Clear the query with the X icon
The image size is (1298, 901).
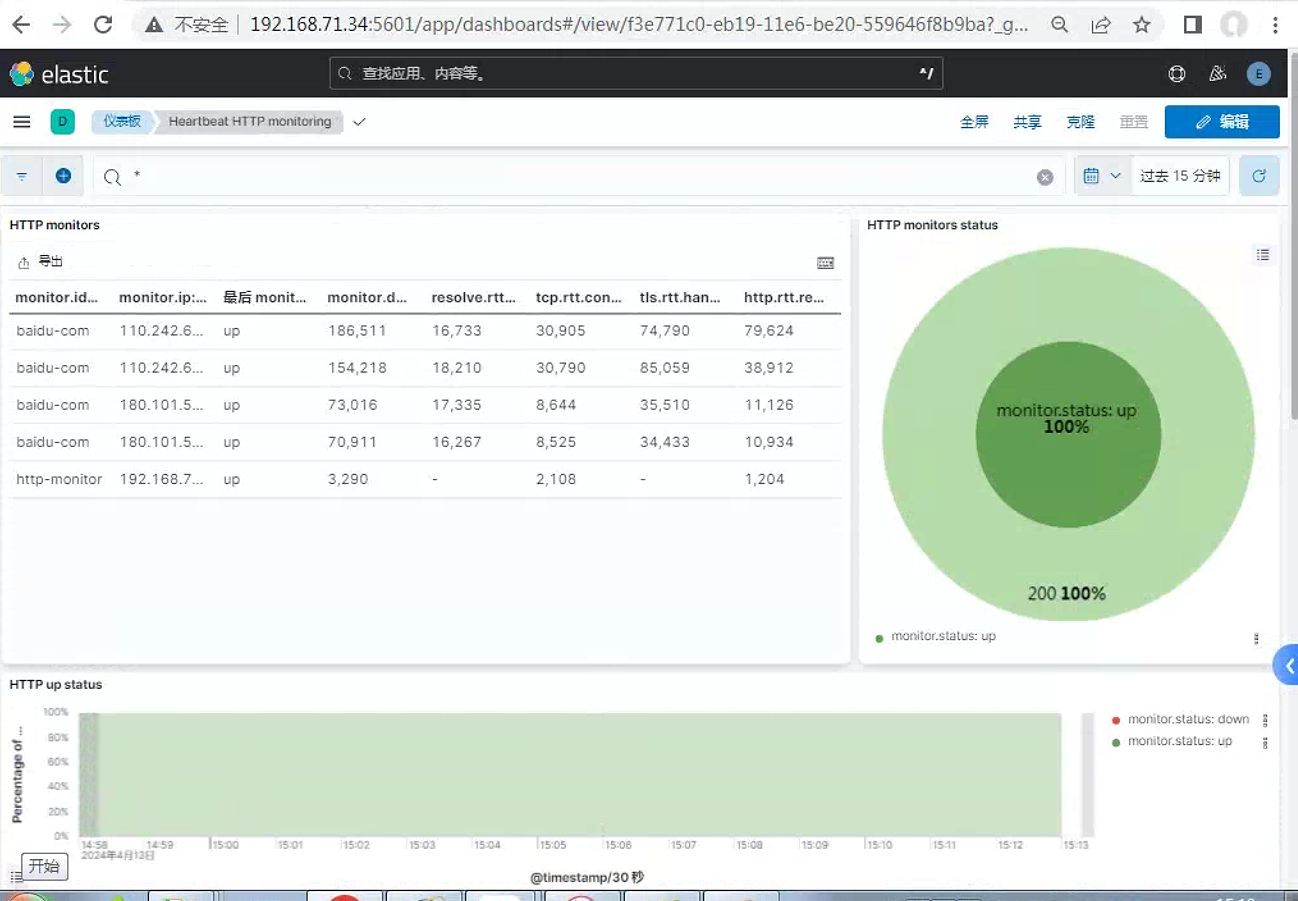tap(1045, 177)
